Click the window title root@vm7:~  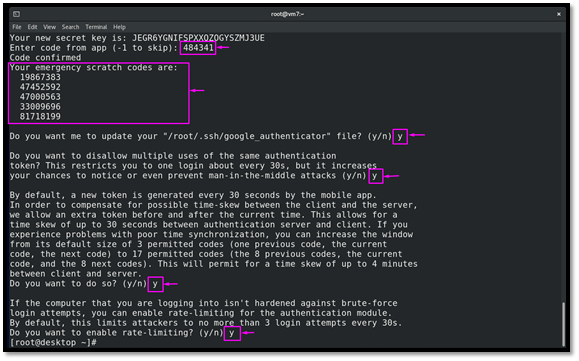click(287, 14)
